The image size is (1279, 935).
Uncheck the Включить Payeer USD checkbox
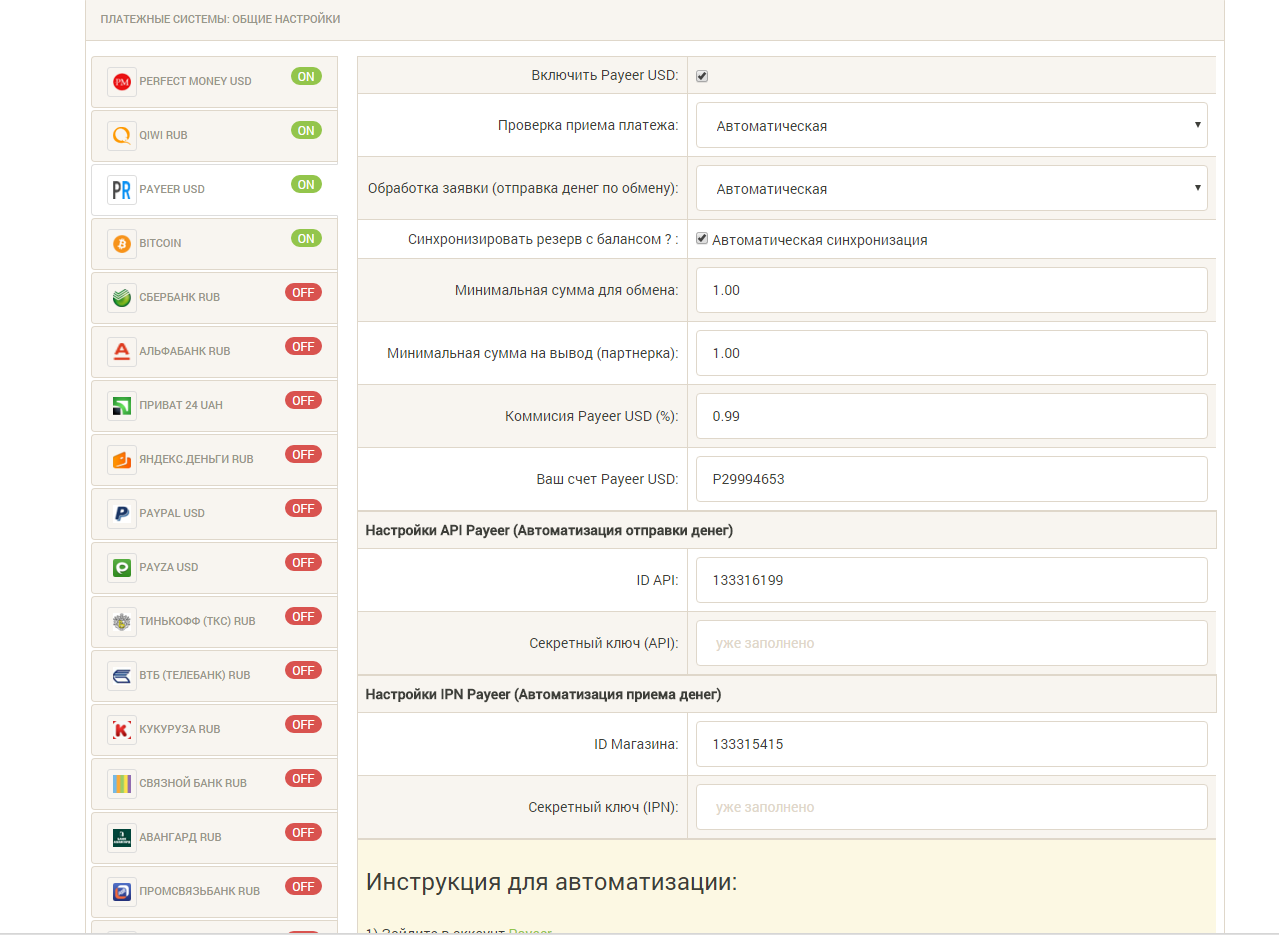click(703, 76)
